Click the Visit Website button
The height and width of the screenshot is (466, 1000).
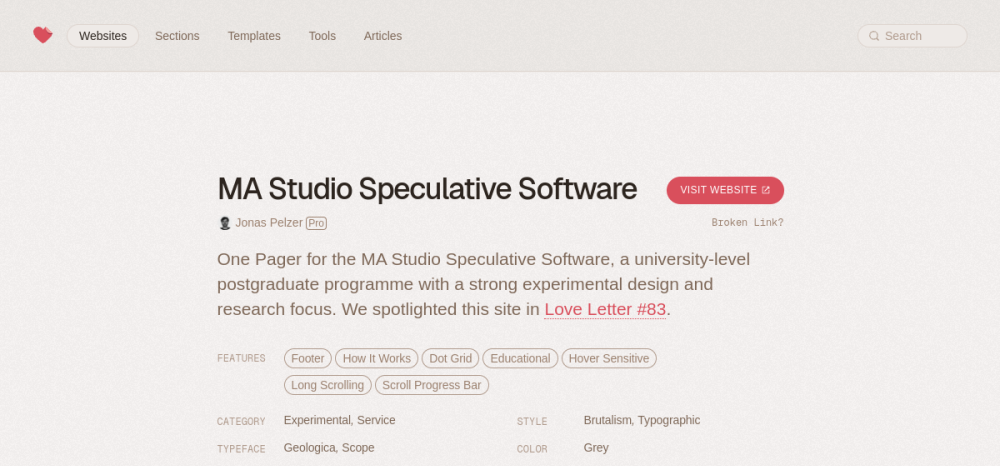coord(725,190)
